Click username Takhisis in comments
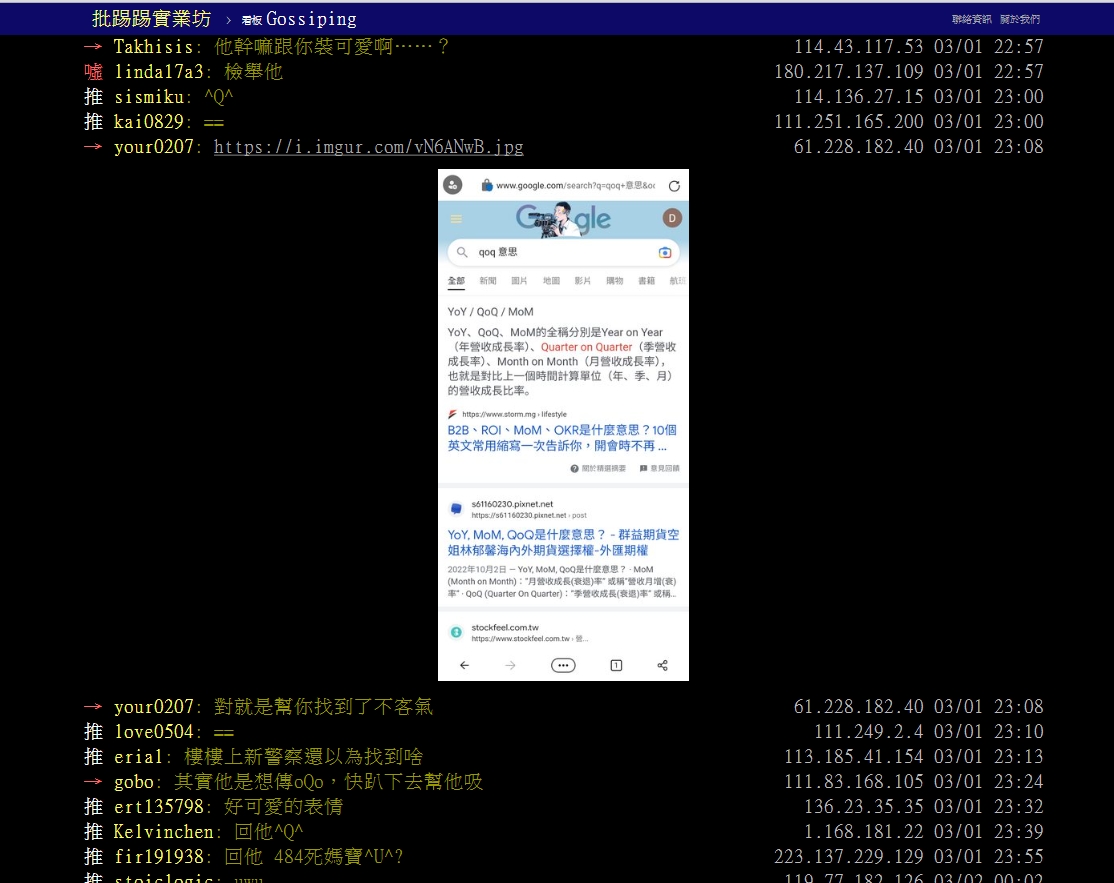Viewport: 1114px width, 883px height. pos(153,47)
